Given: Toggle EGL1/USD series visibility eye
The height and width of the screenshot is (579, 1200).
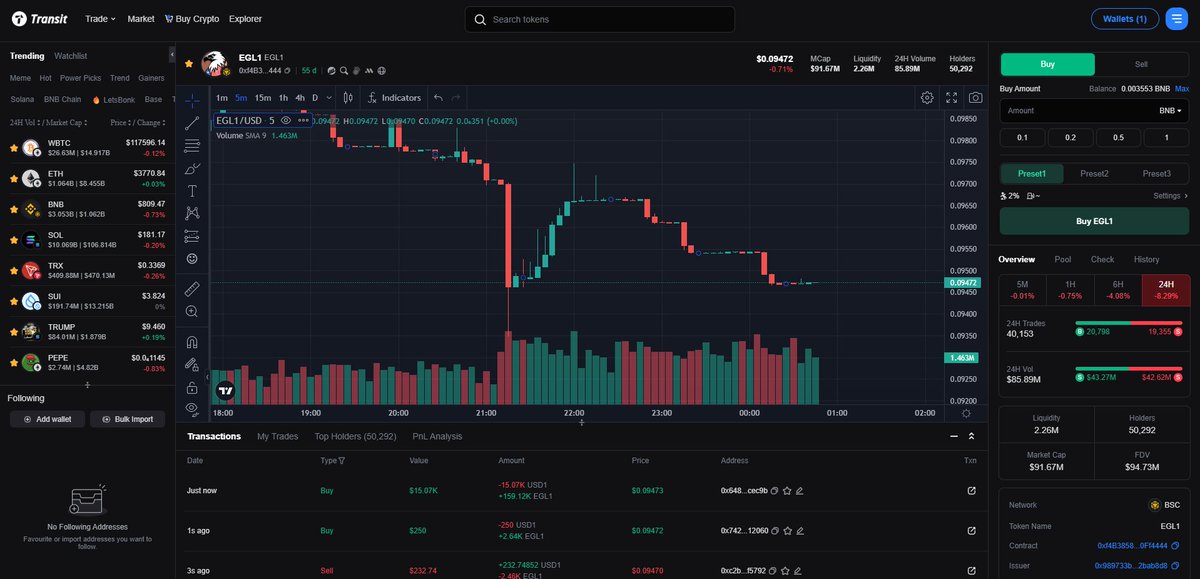Looking at the screenshot, I should click(286, 120).
